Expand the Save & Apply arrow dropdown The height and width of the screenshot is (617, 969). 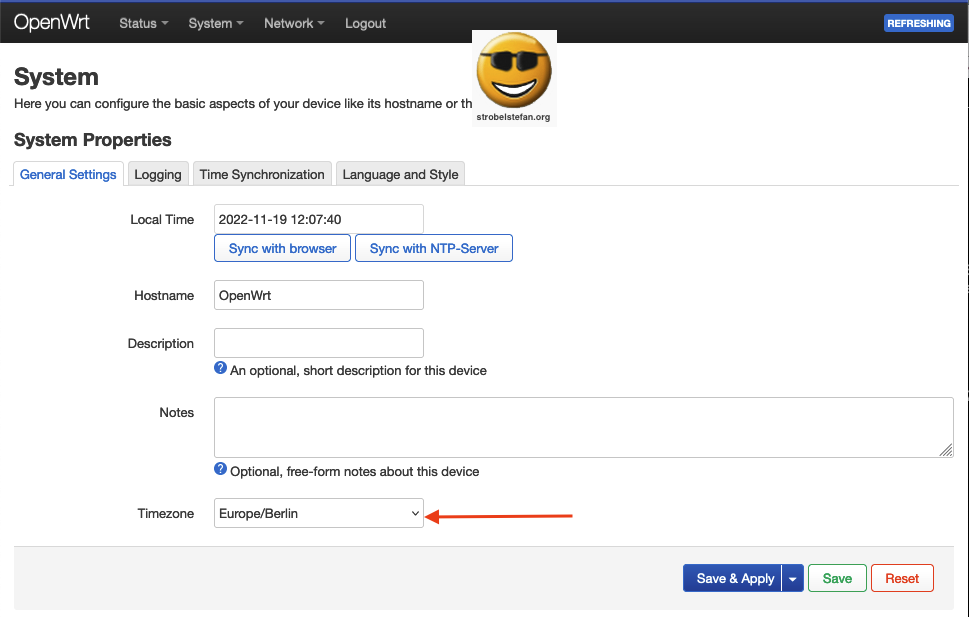point(793,578)
